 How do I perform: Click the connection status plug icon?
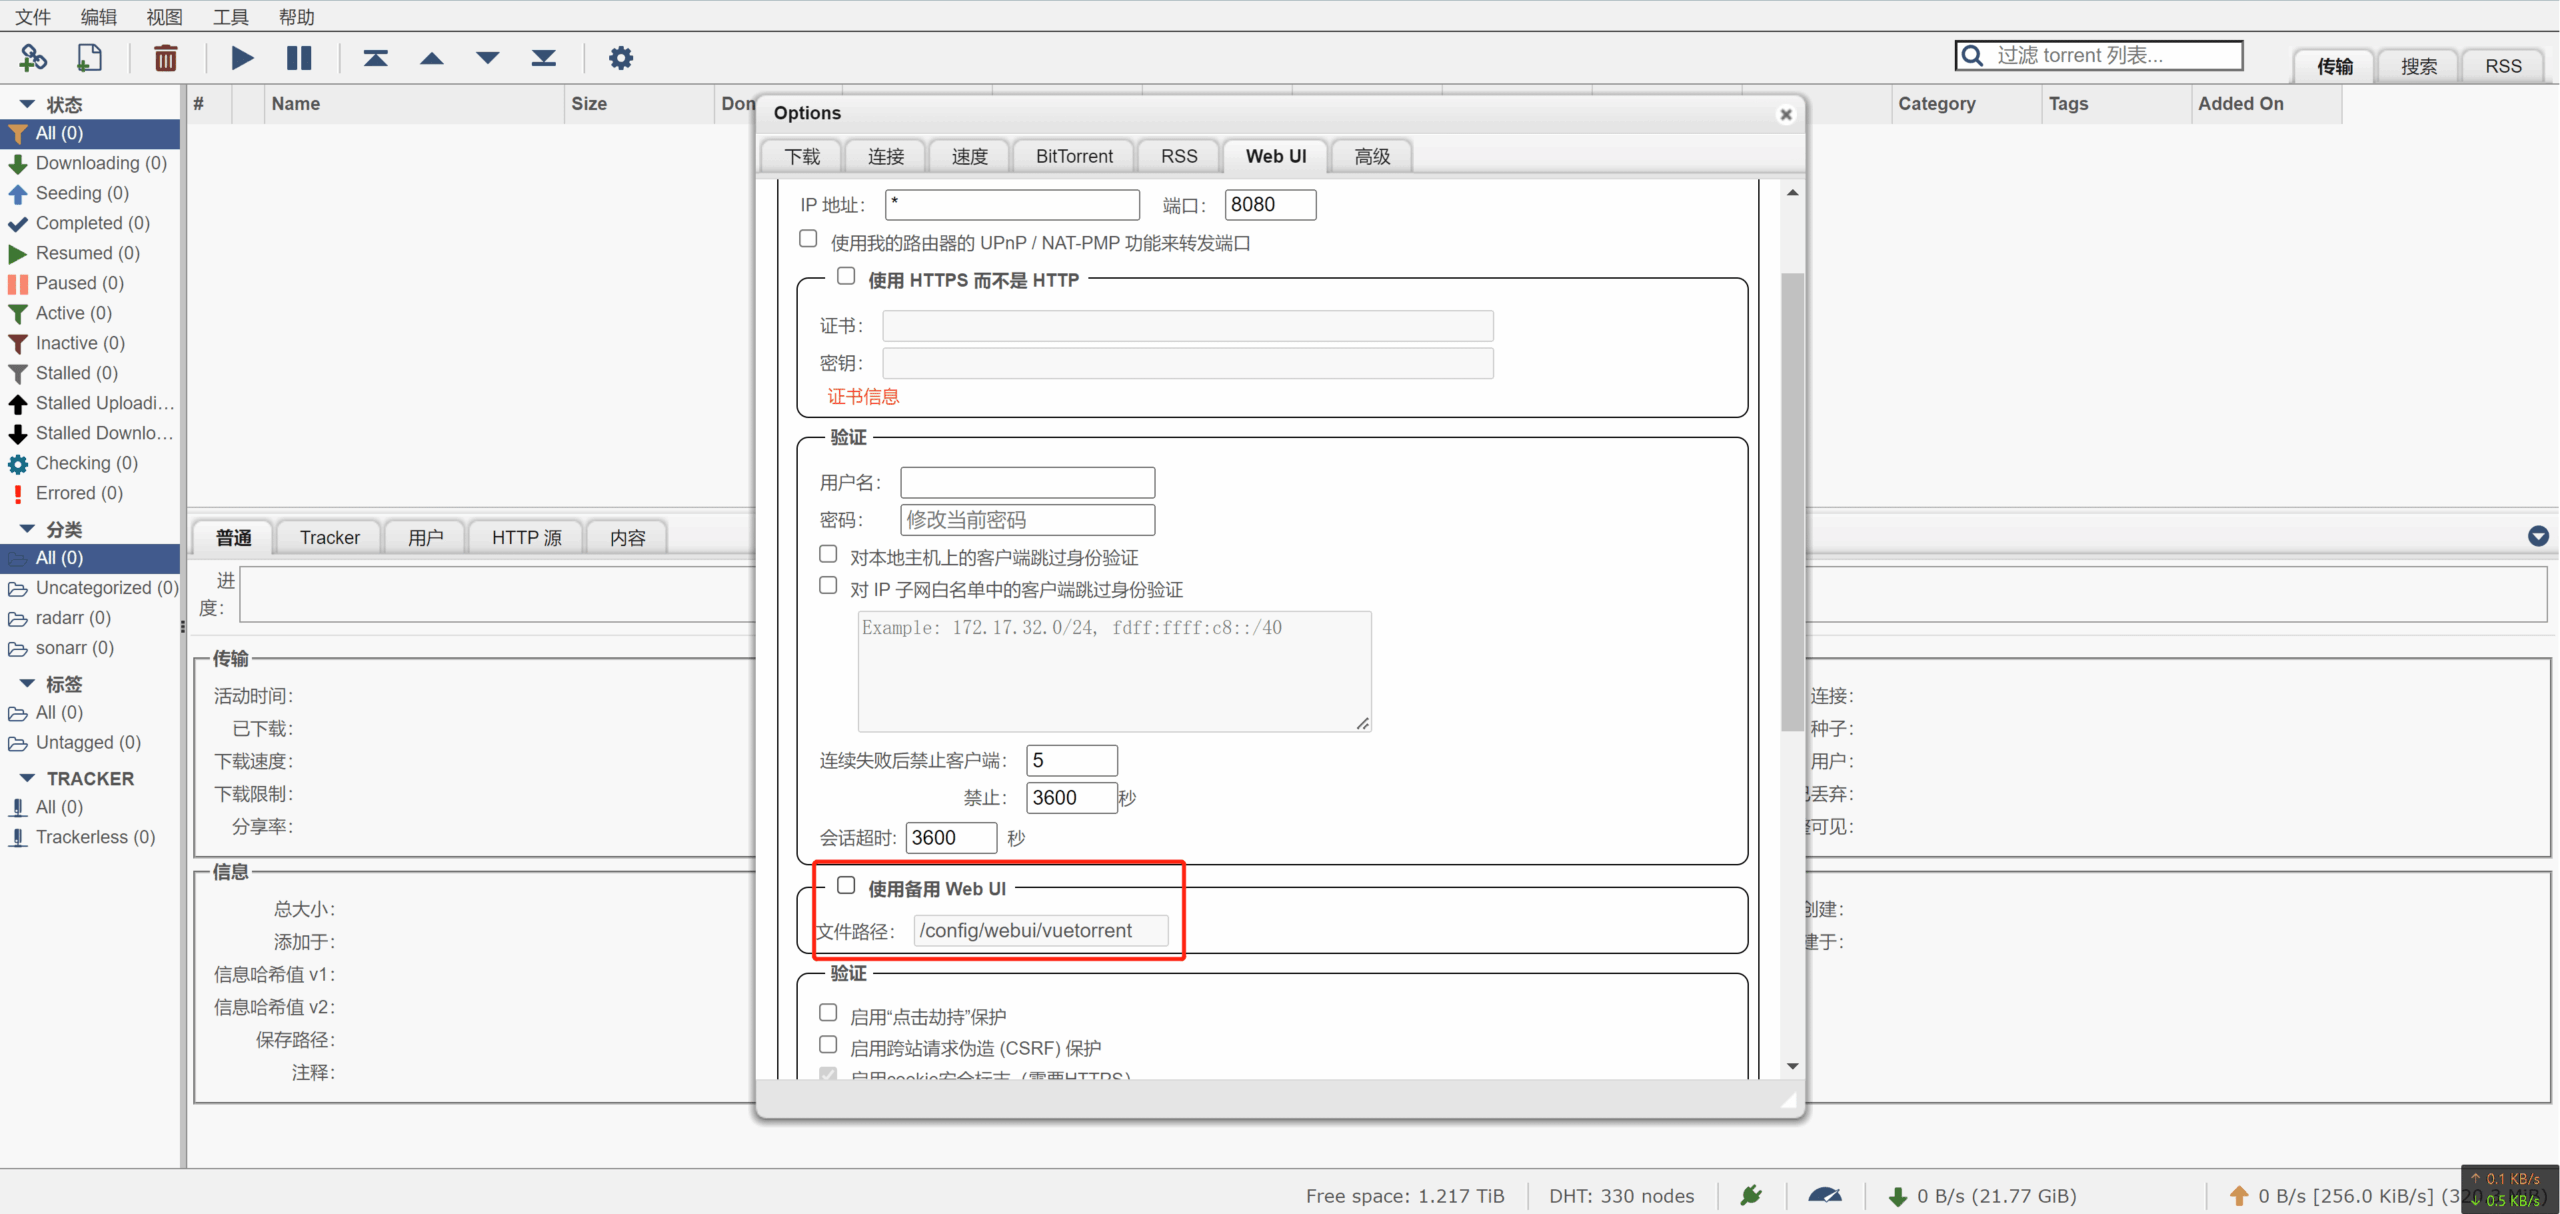tap(1750, 1195)
